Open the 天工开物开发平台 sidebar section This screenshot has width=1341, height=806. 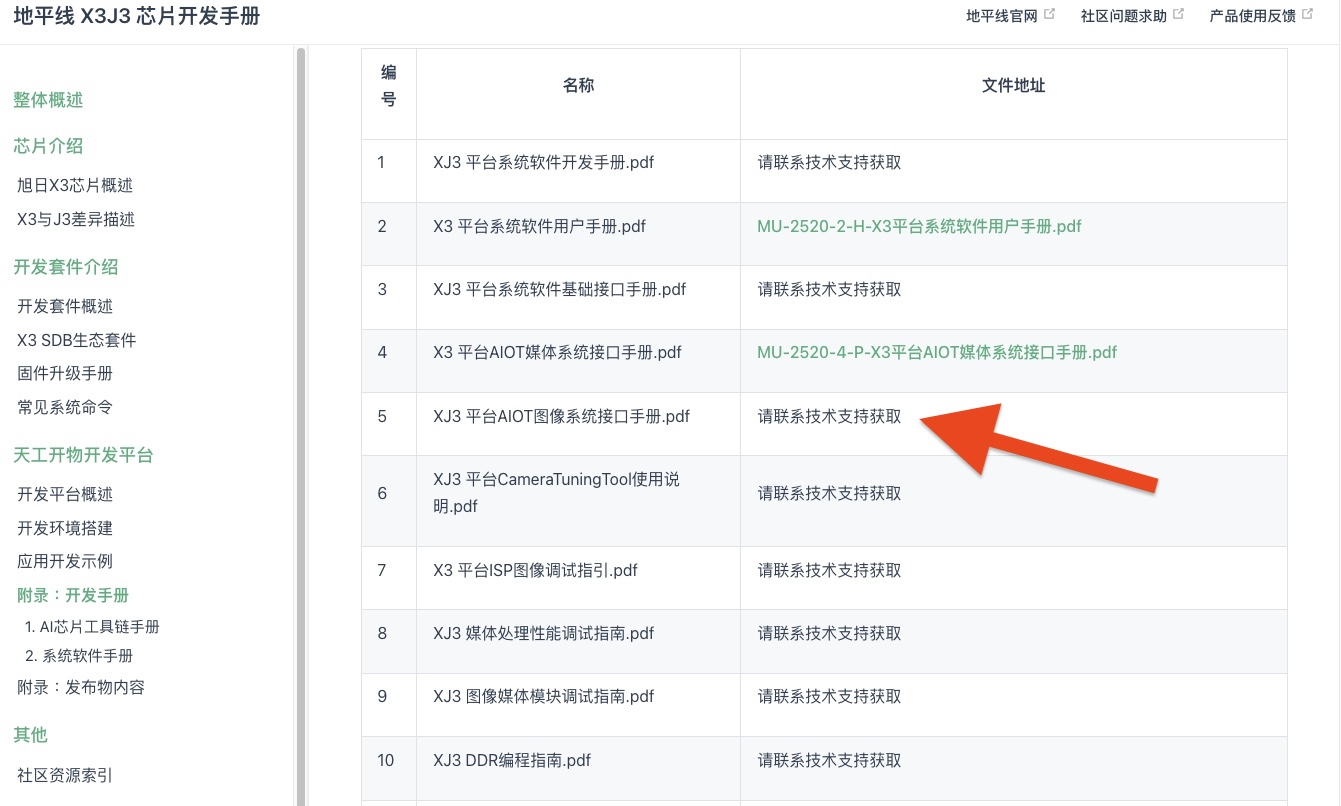click(83, 455)
